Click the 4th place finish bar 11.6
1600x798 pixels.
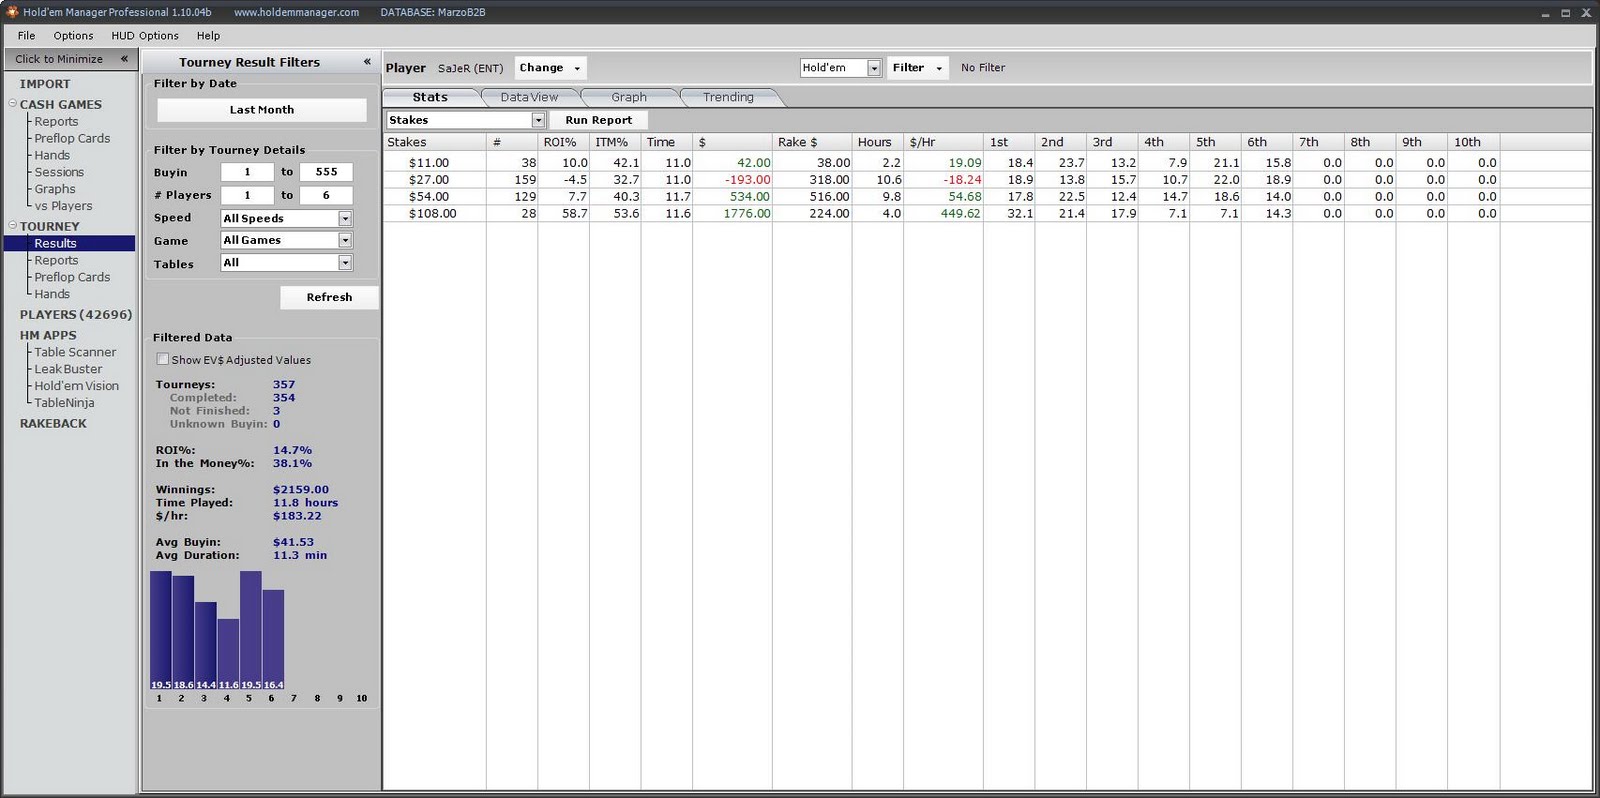point(228,655)
